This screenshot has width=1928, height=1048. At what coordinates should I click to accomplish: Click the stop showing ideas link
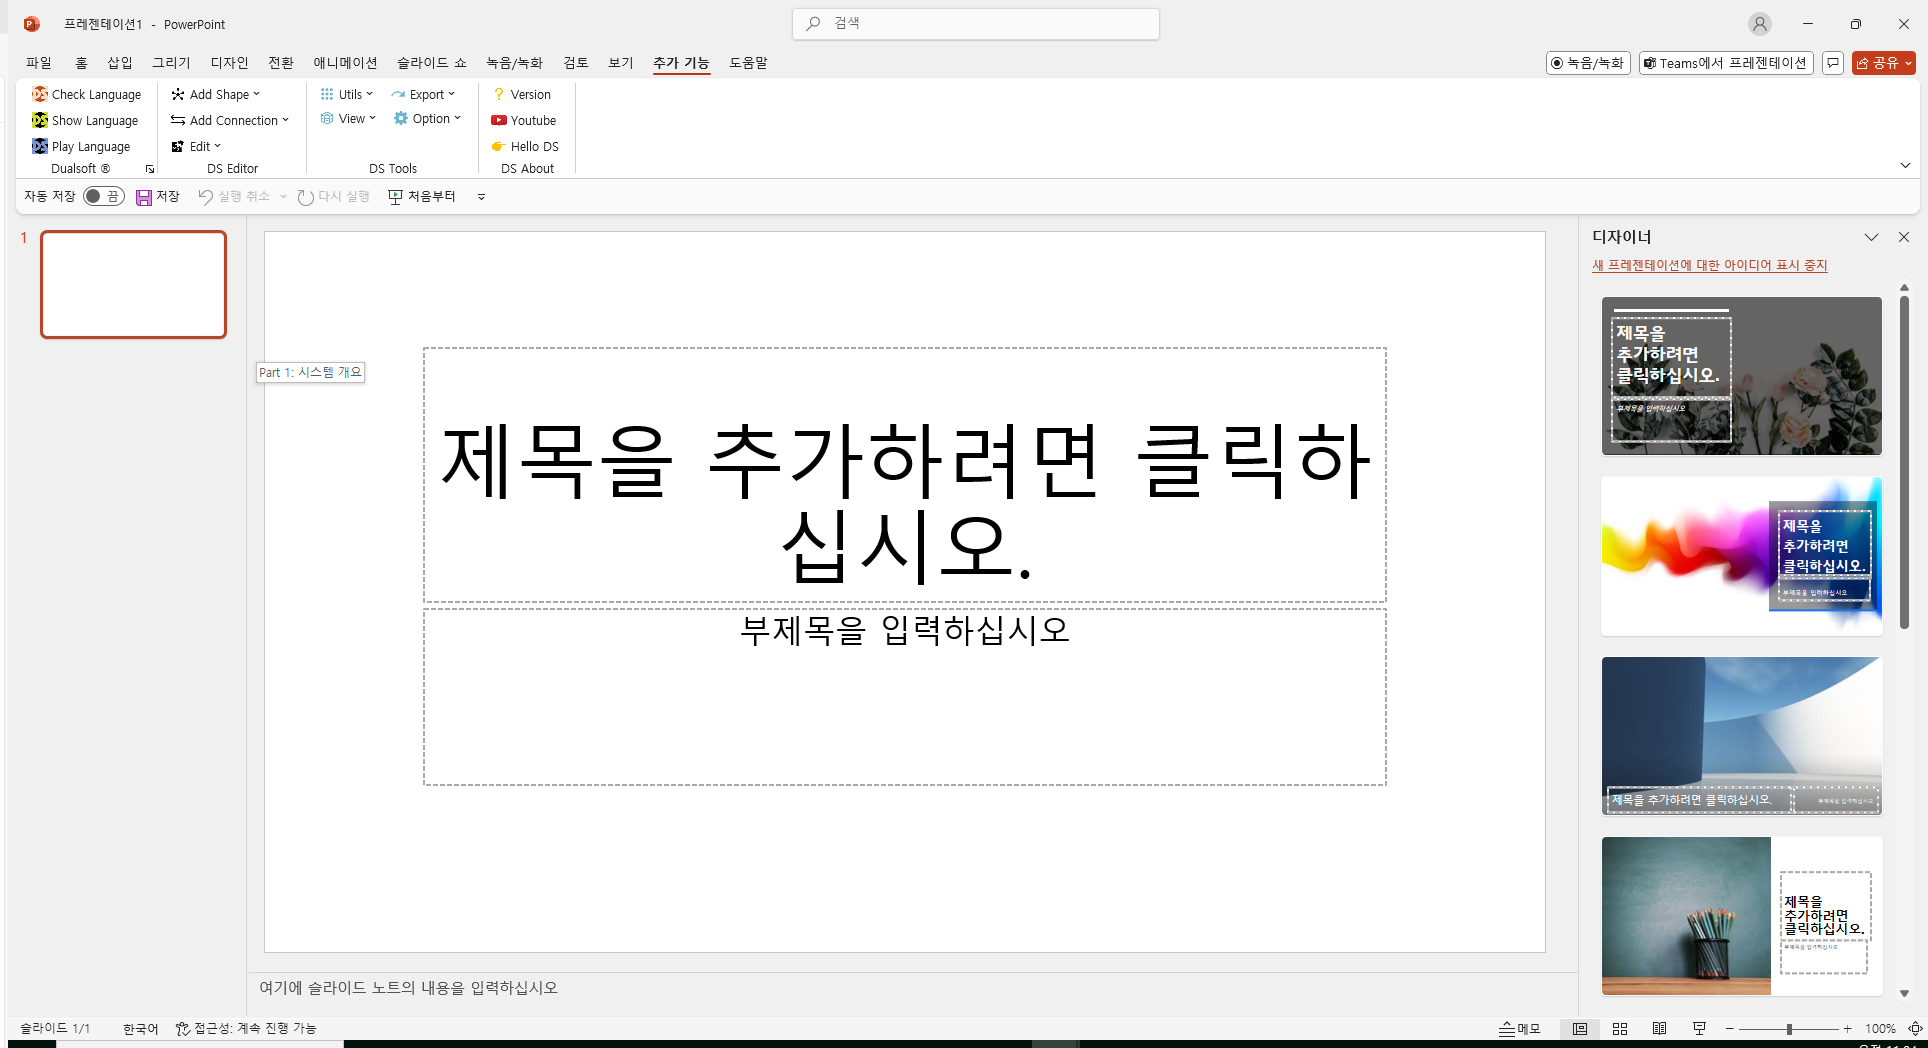tap(1709, 265)
